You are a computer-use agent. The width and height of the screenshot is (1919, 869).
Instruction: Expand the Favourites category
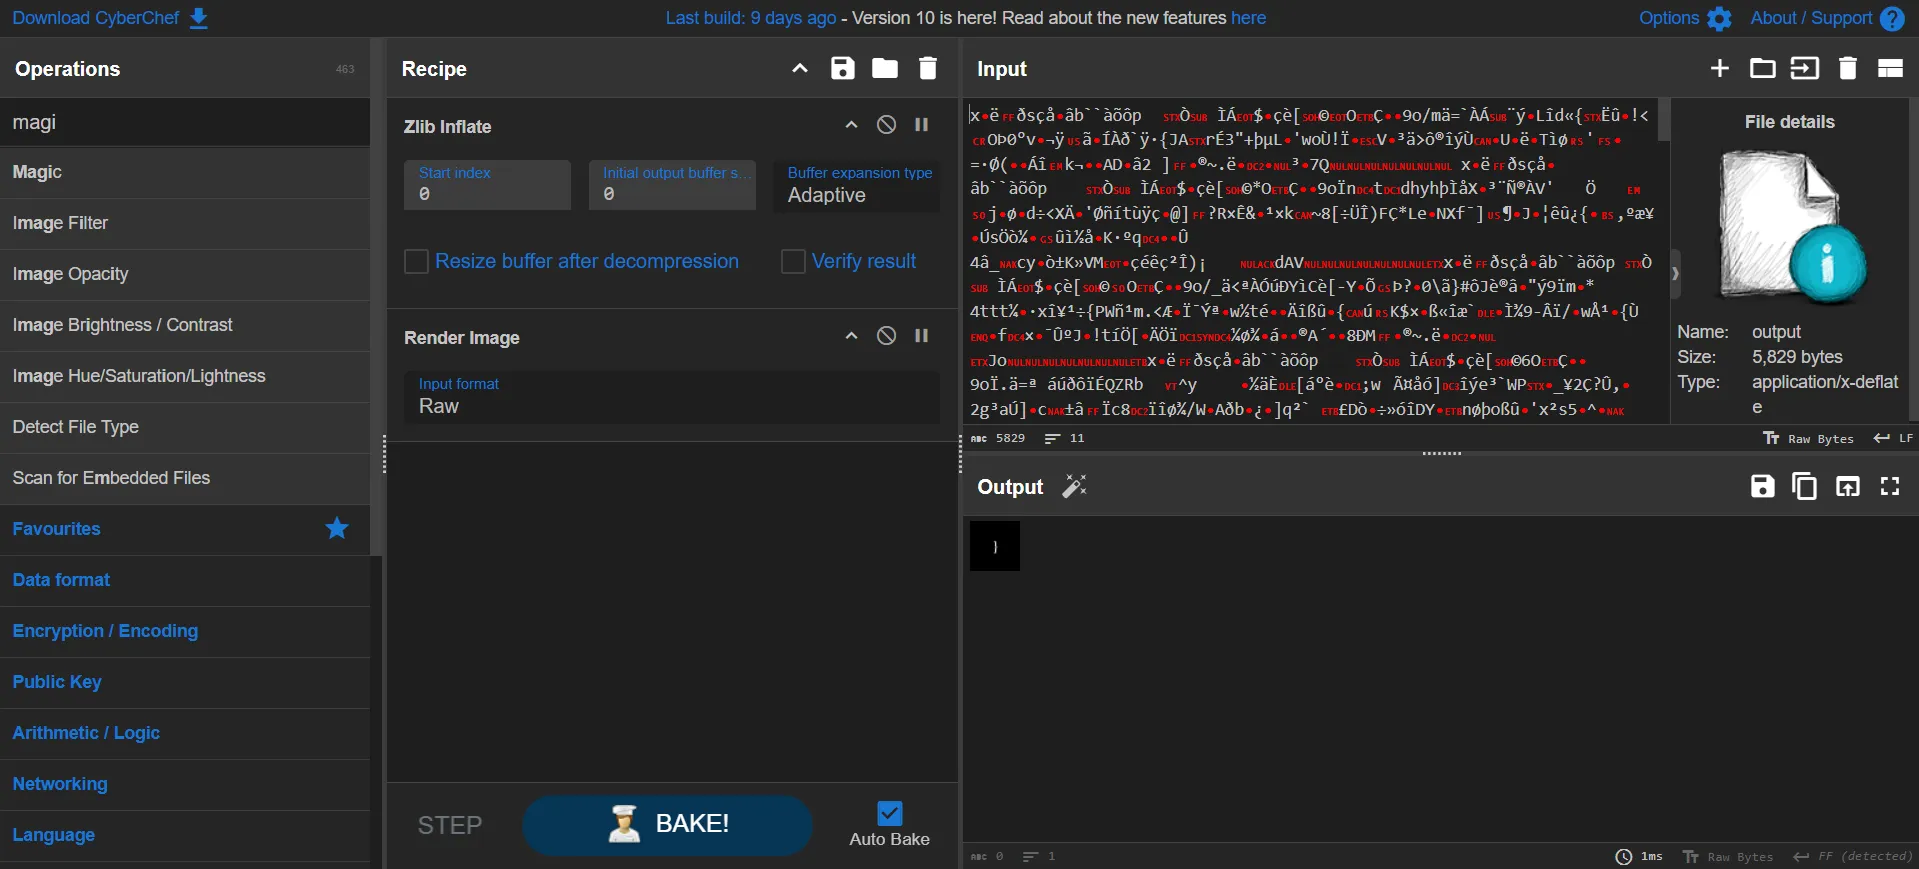coord(185,529)
